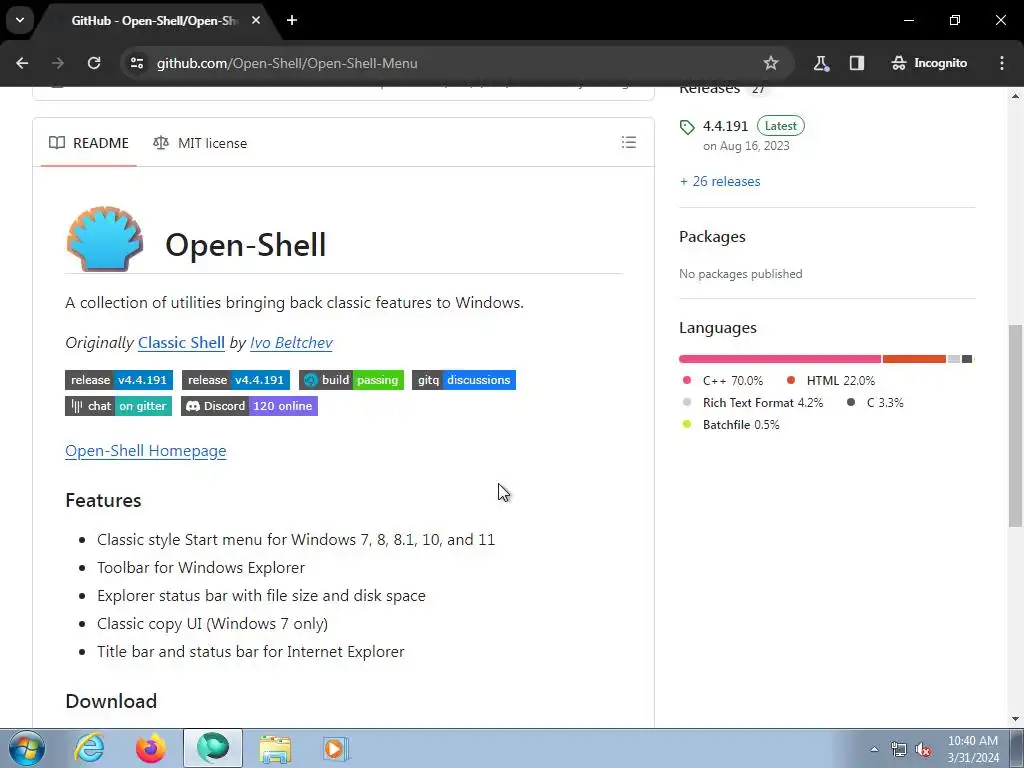
Task: Switch to the README tab
Action: 89,143
